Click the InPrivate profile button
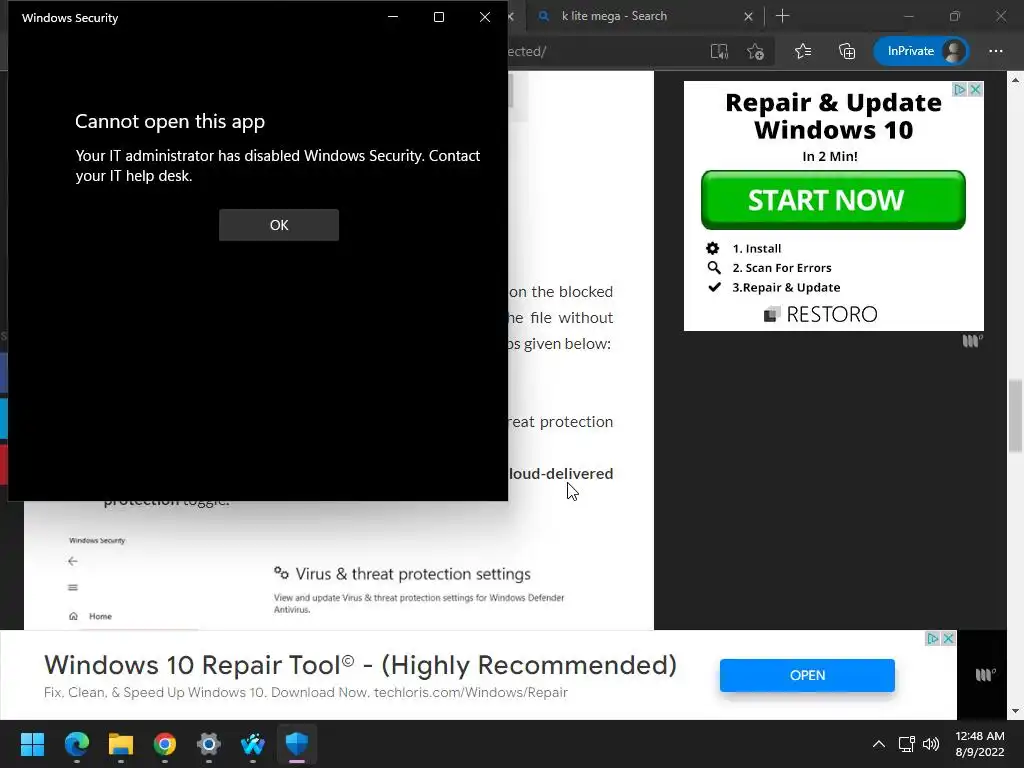Viewport: 1024px width, 768px height. 921,51
